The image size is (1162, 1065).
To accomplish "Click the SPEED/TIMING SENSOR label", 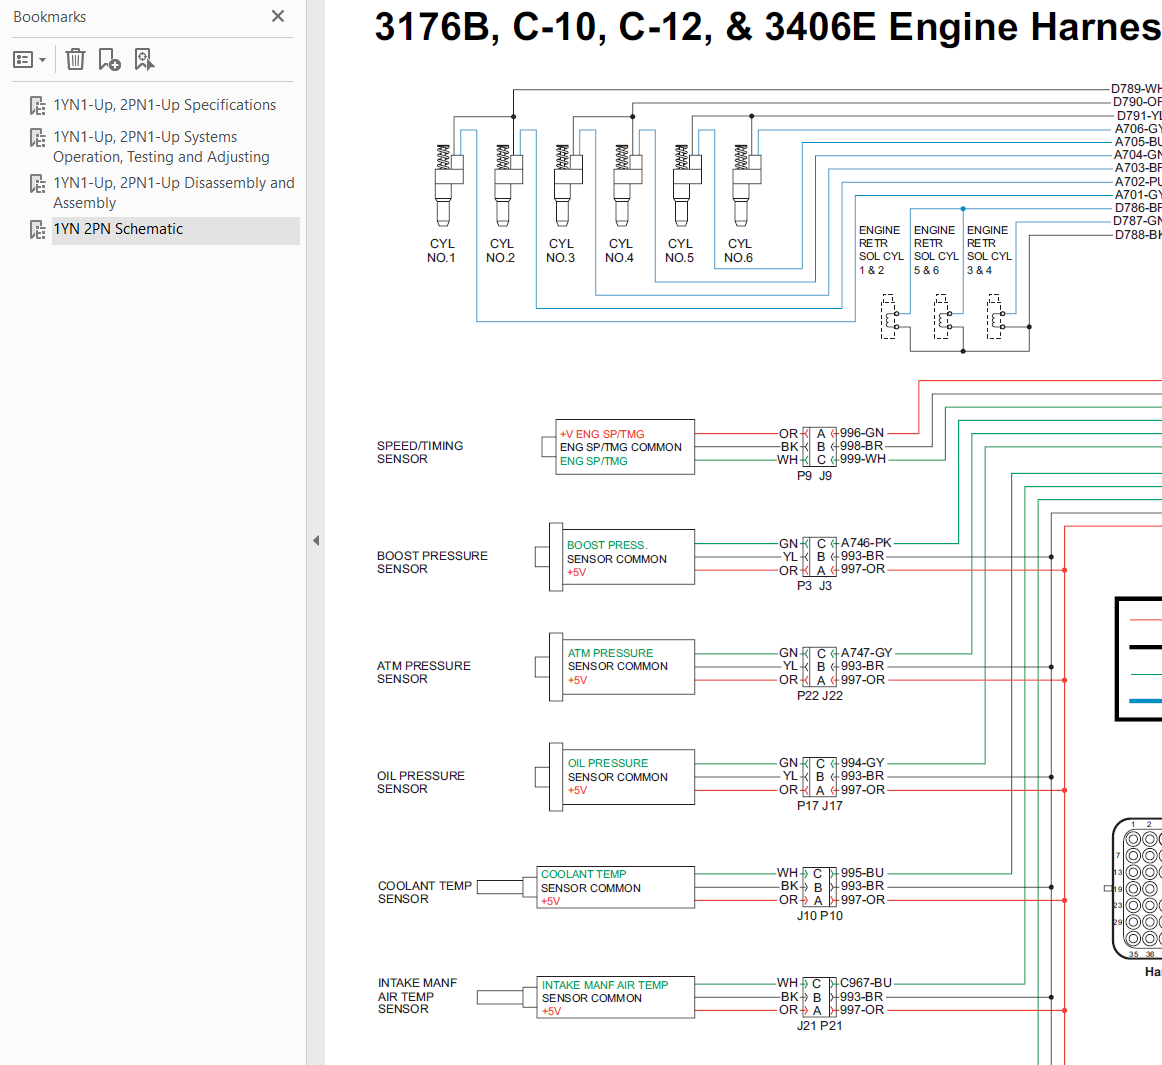I will pyautogui.click(x=419, y=452).
